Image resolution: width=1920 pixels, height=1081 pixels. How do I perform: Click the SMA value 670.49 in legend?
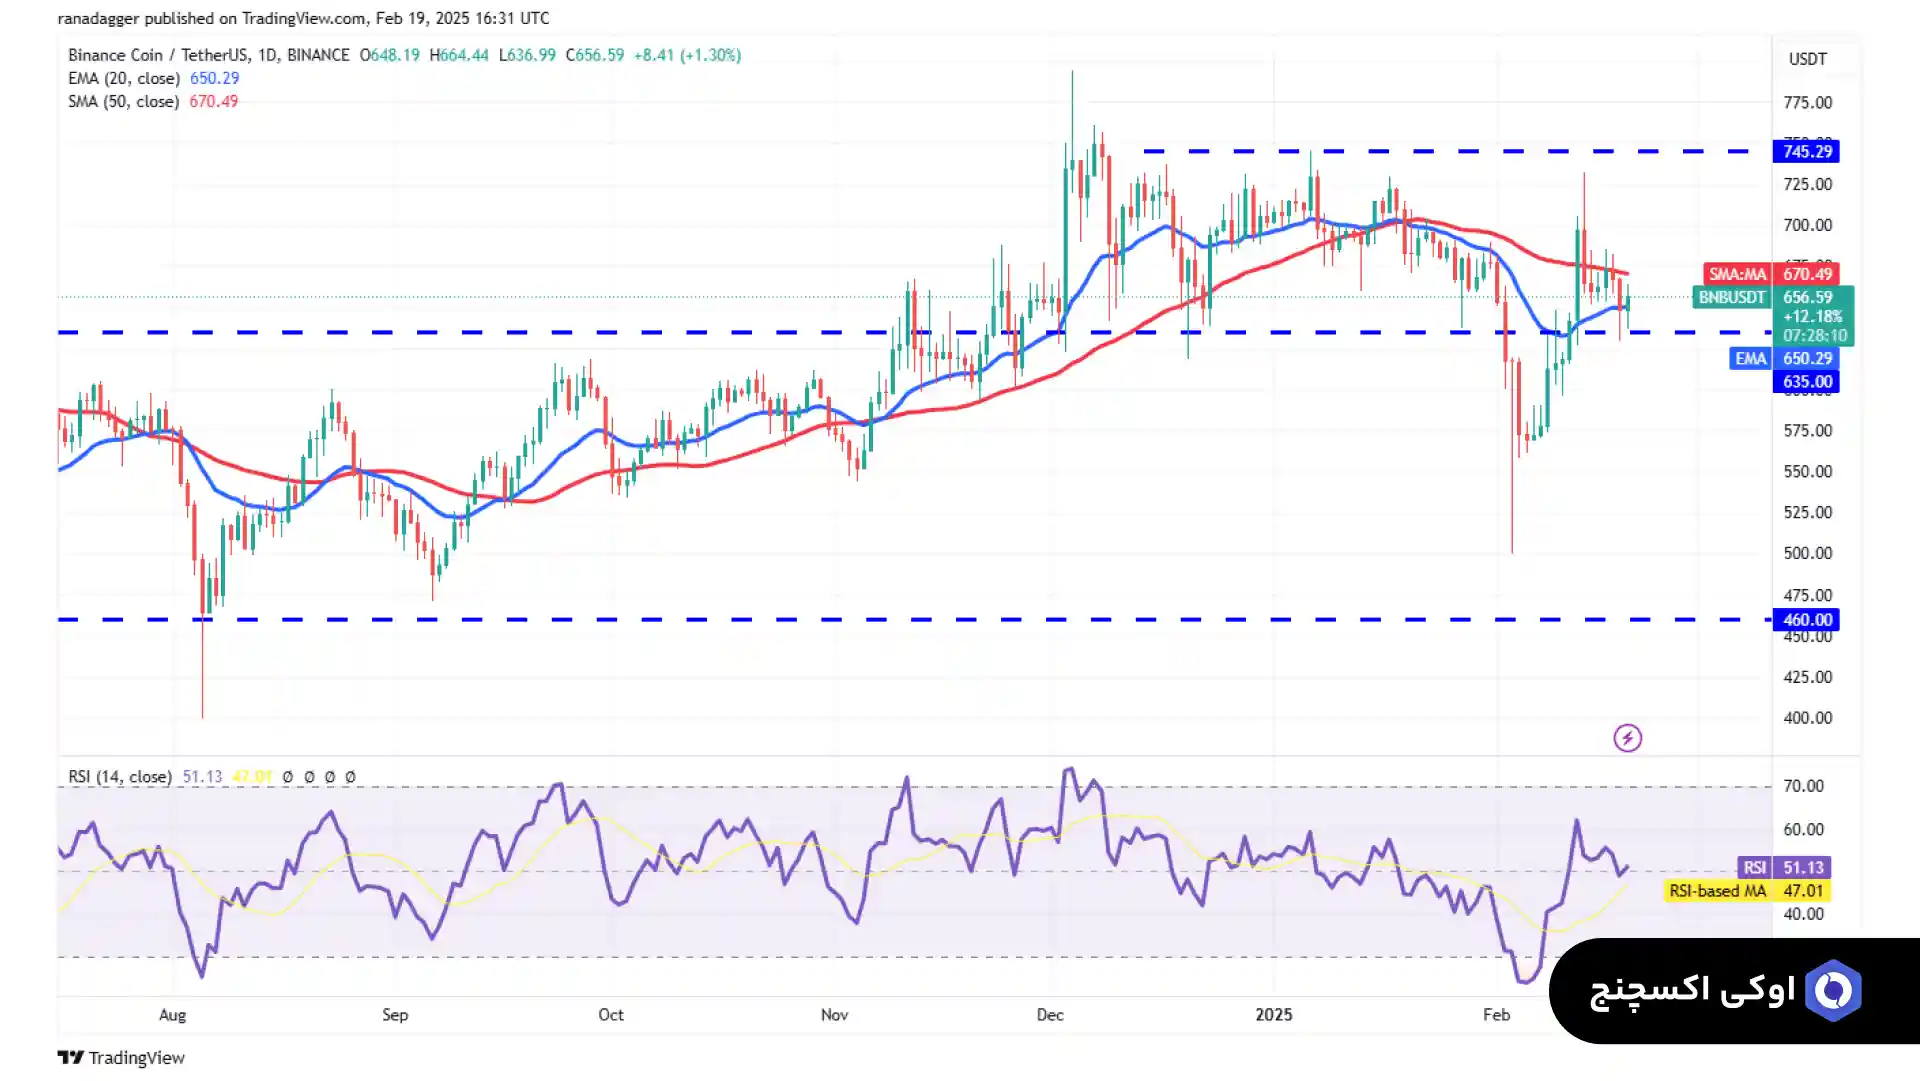(x=214, y=101)
